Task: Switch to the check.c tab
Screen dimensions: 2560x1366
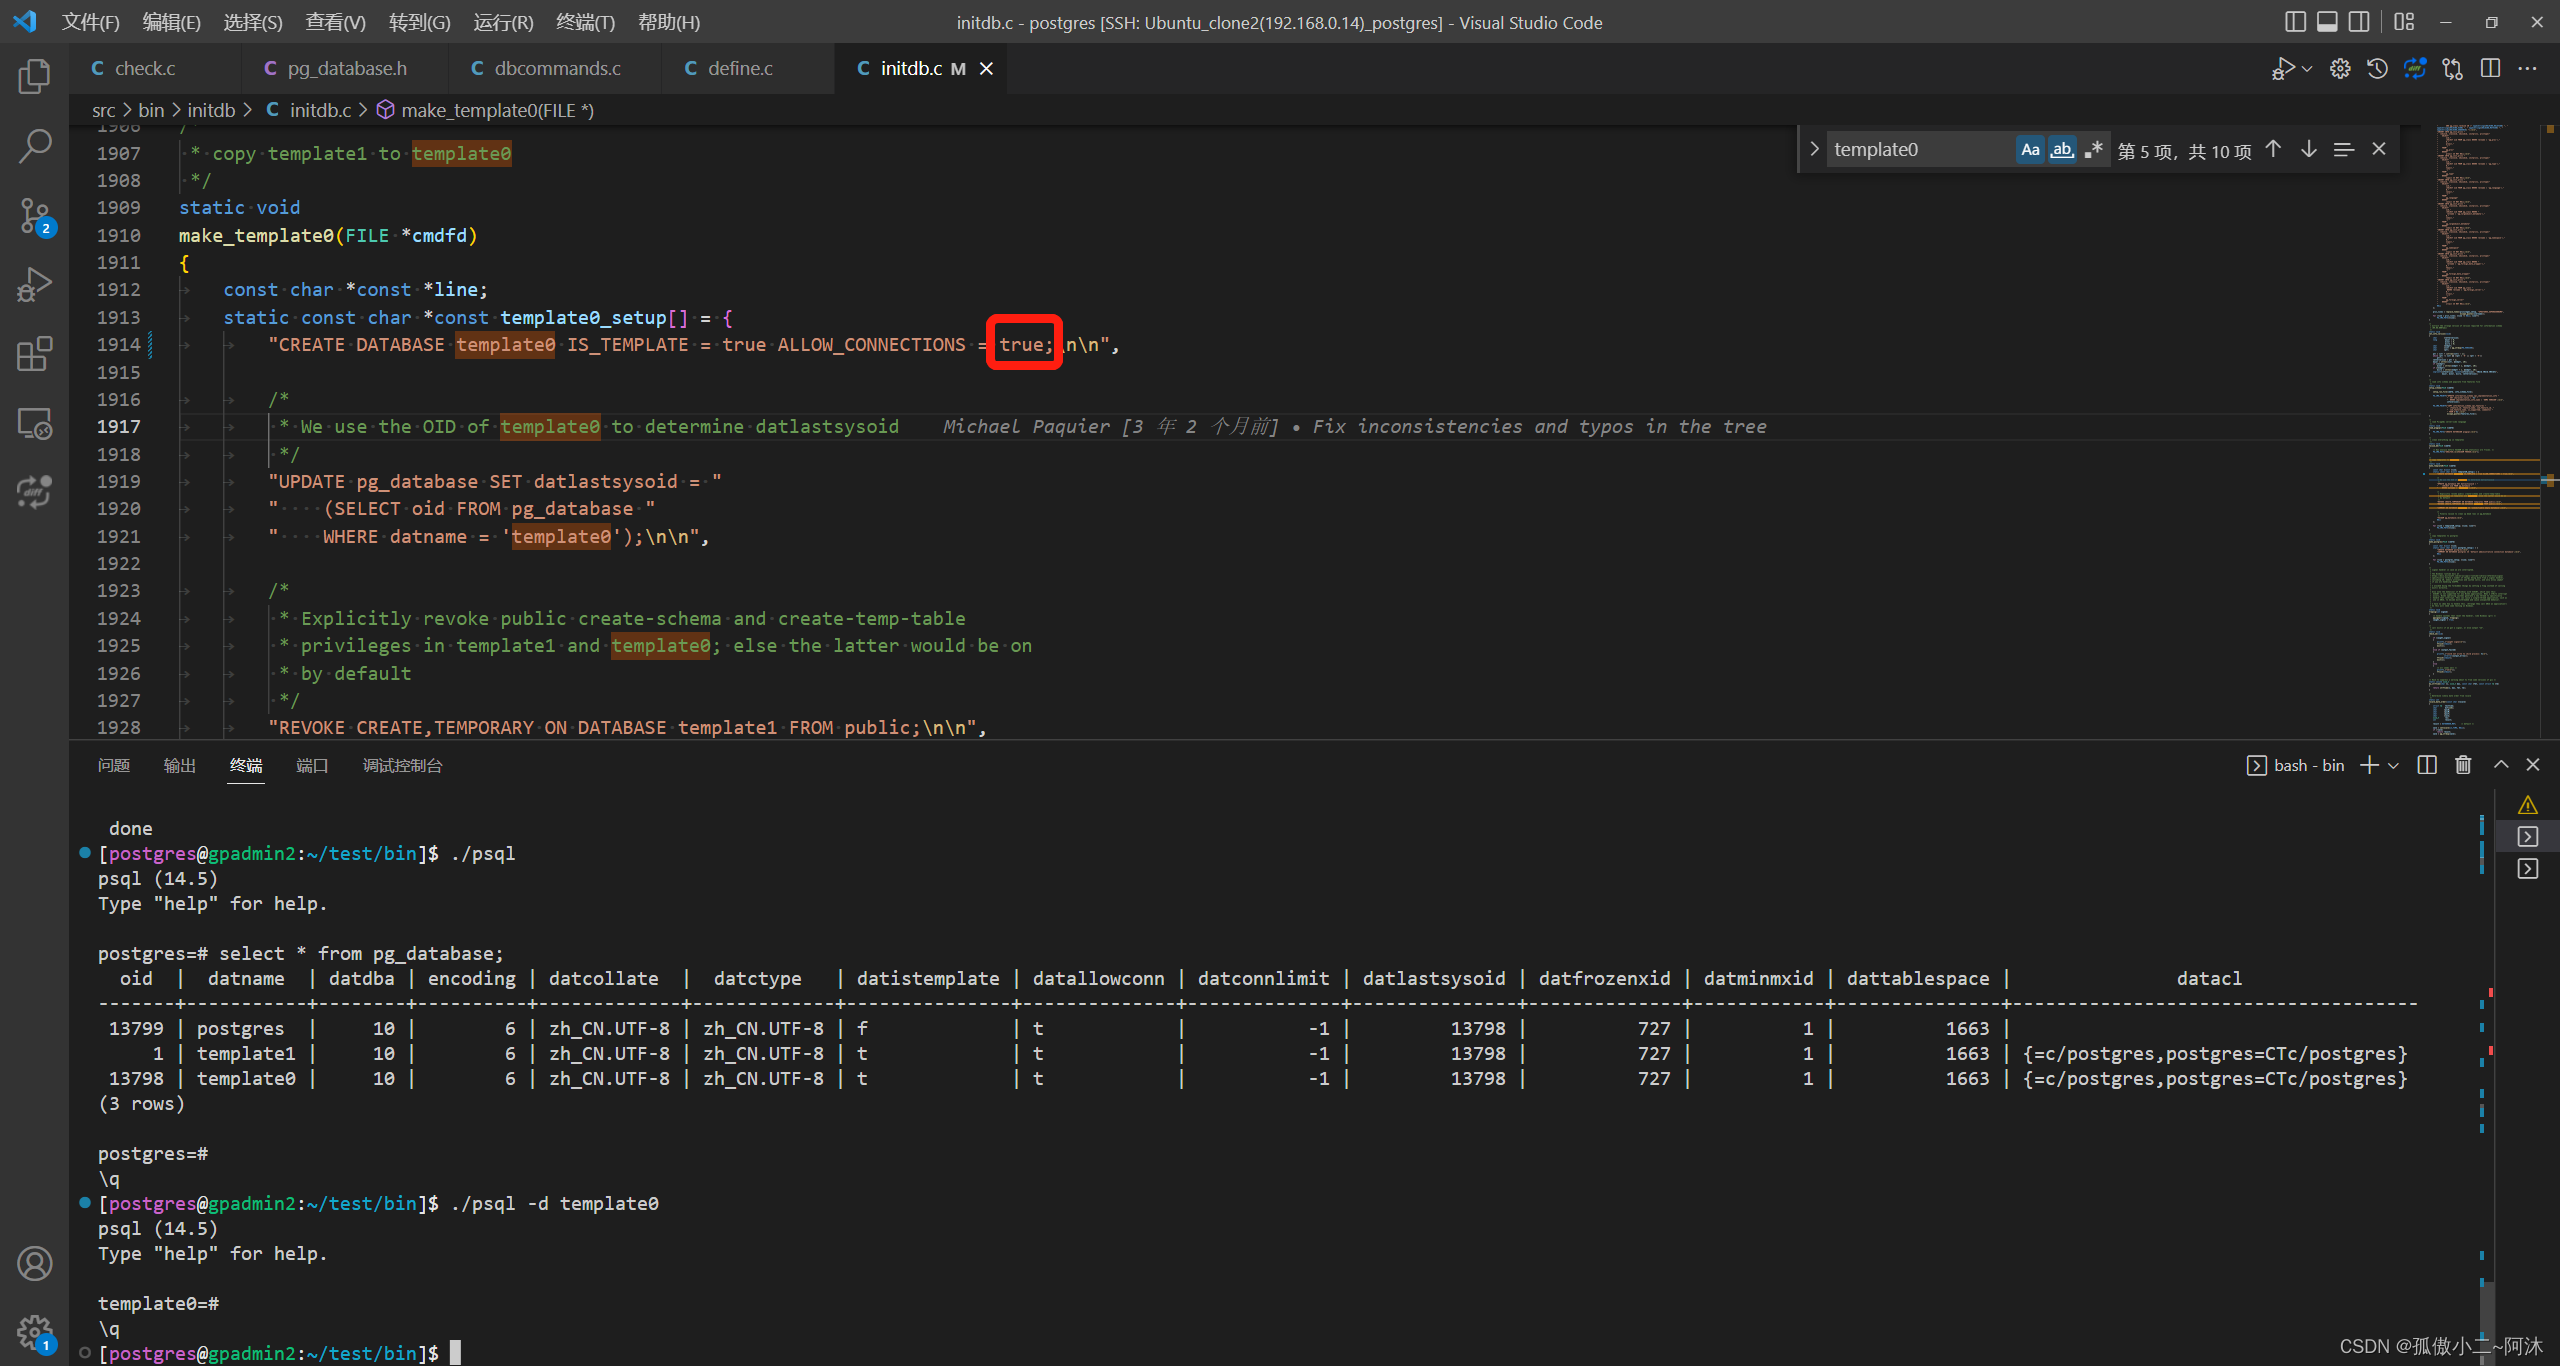Action: (146, 68)
